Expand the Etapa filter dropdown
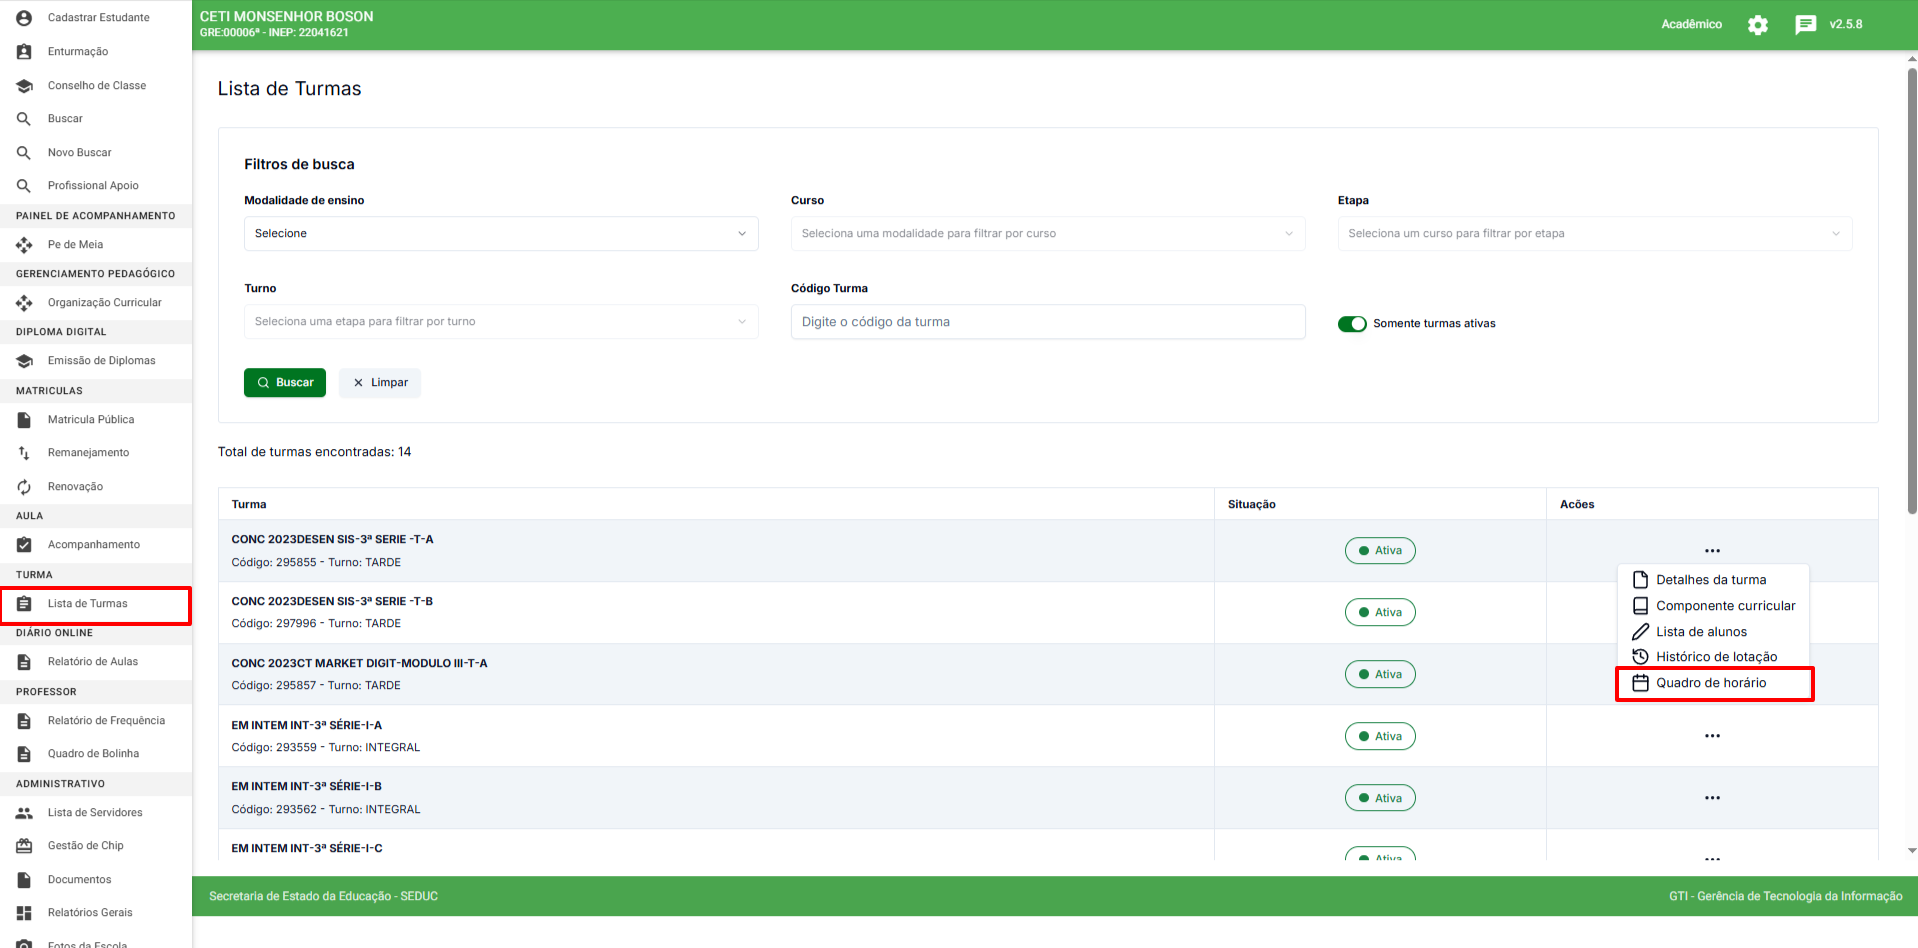 [1594, 234]
